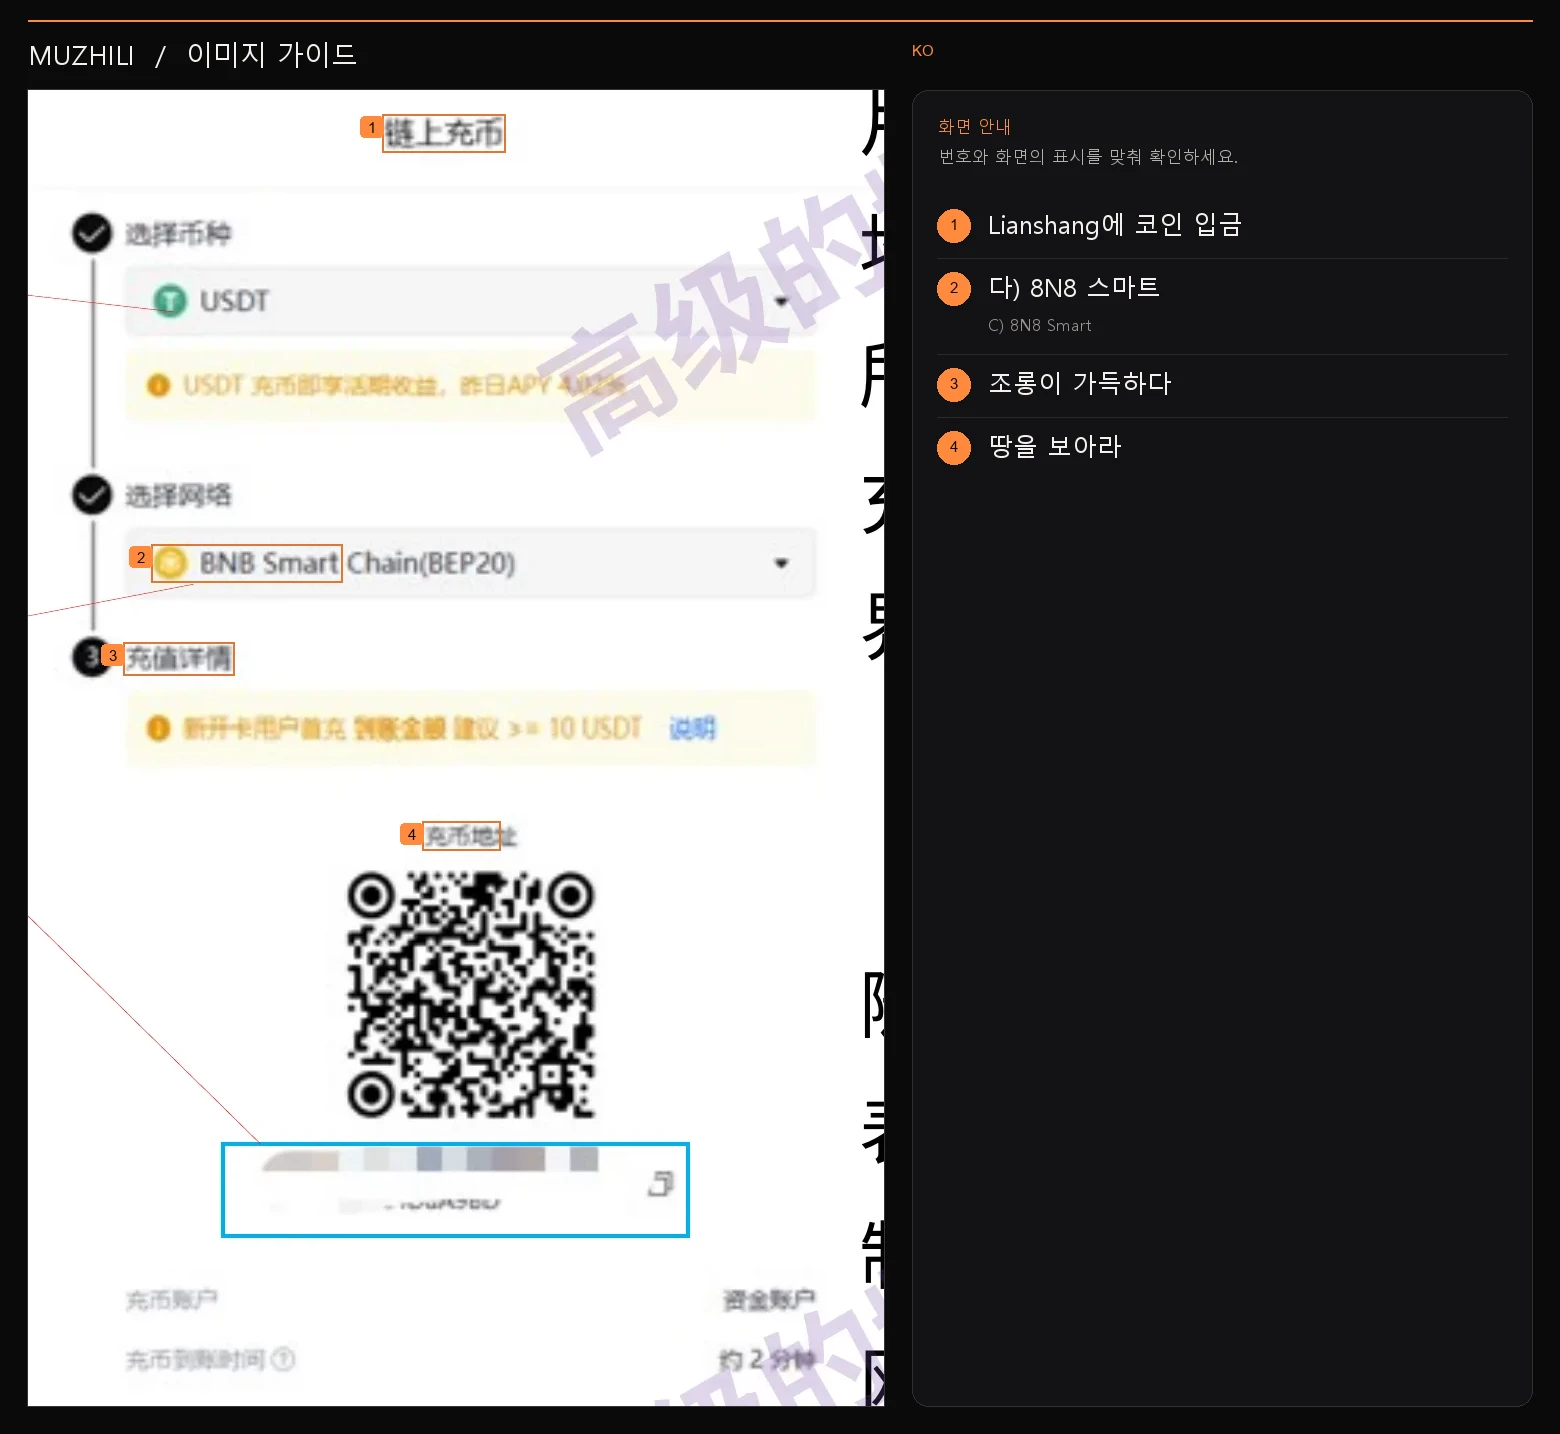This screenshot has width=1560, height=1434.
Task: Click badge 3 beside 조롱이 가득하다
Action: pos(954,384)
